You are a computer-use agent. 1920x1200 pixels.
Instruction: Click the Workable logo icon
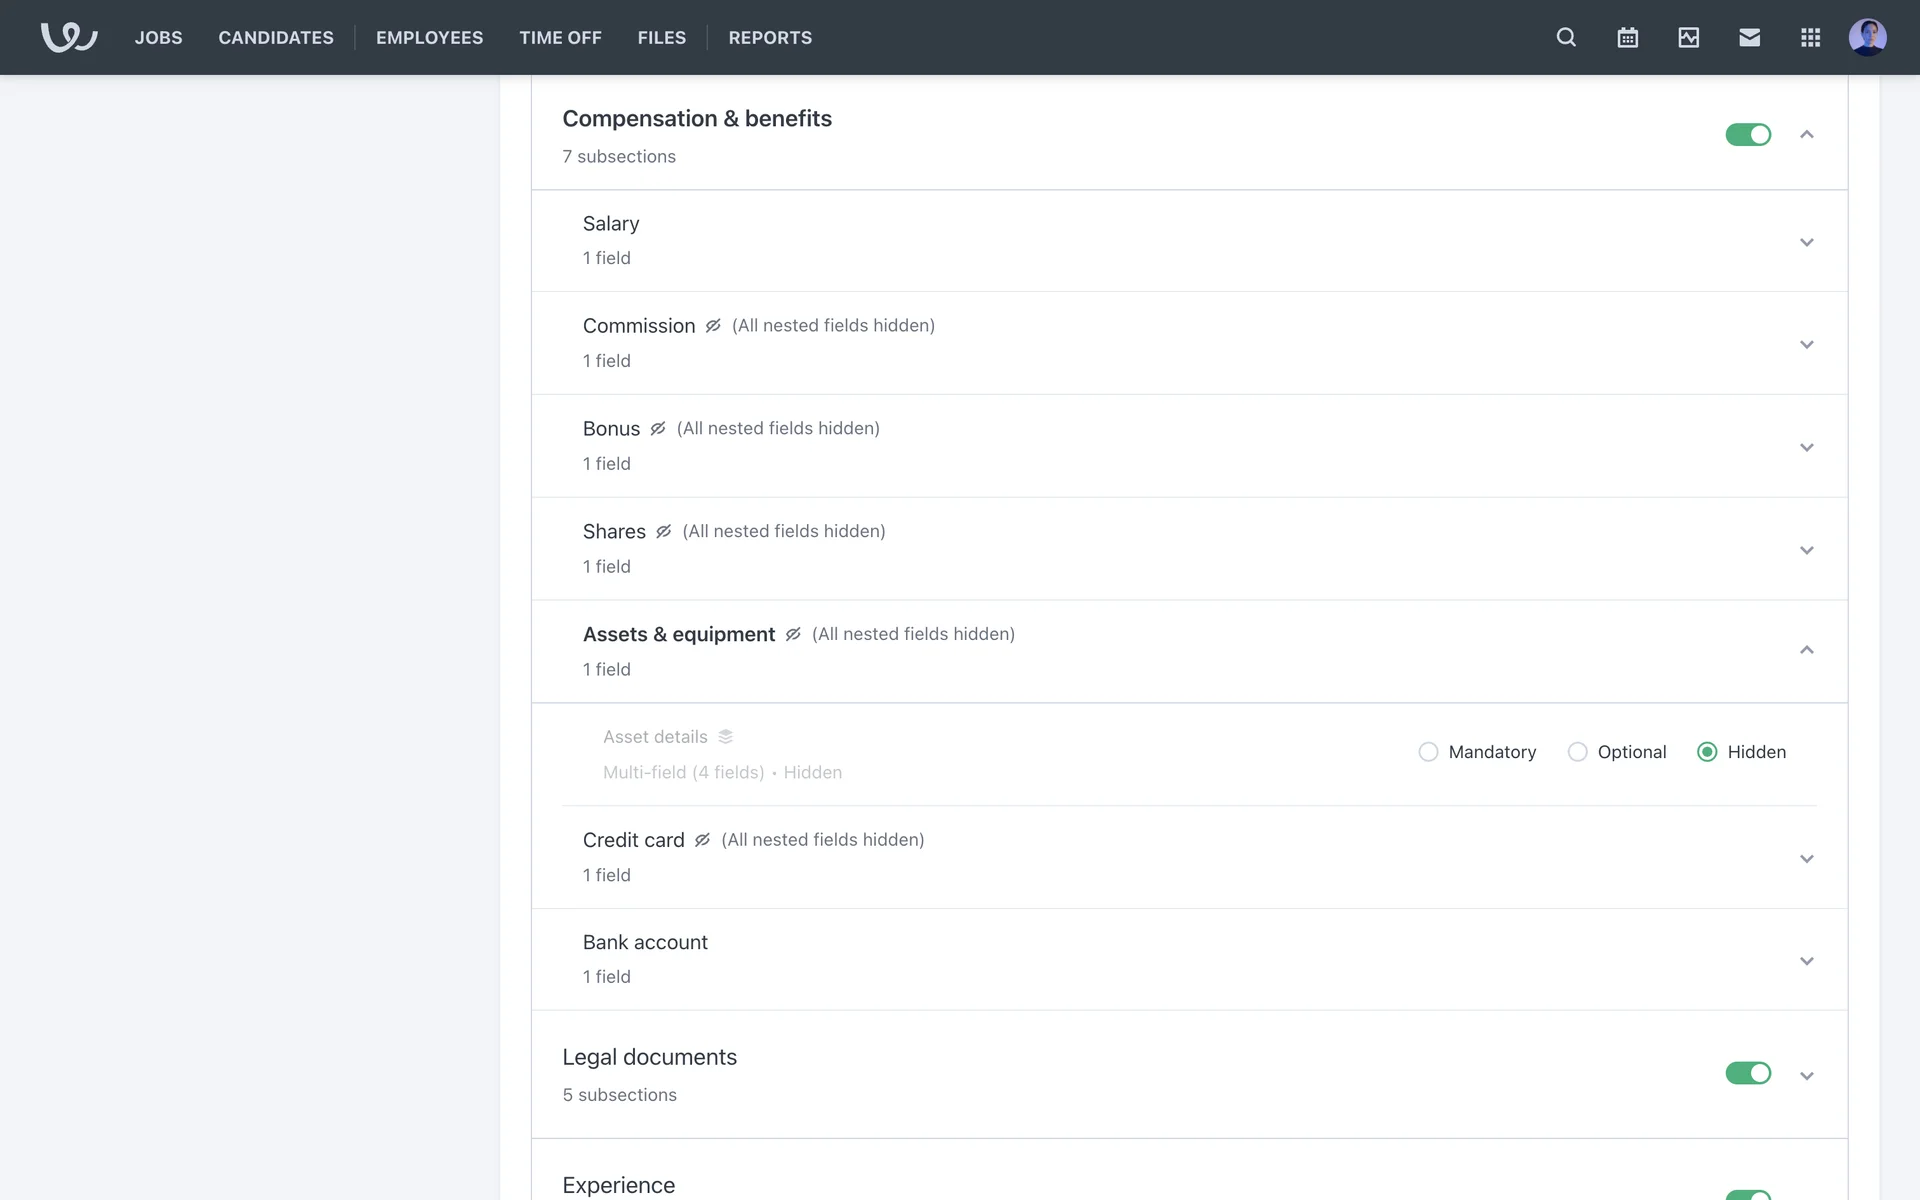click(x=68, y=37)
